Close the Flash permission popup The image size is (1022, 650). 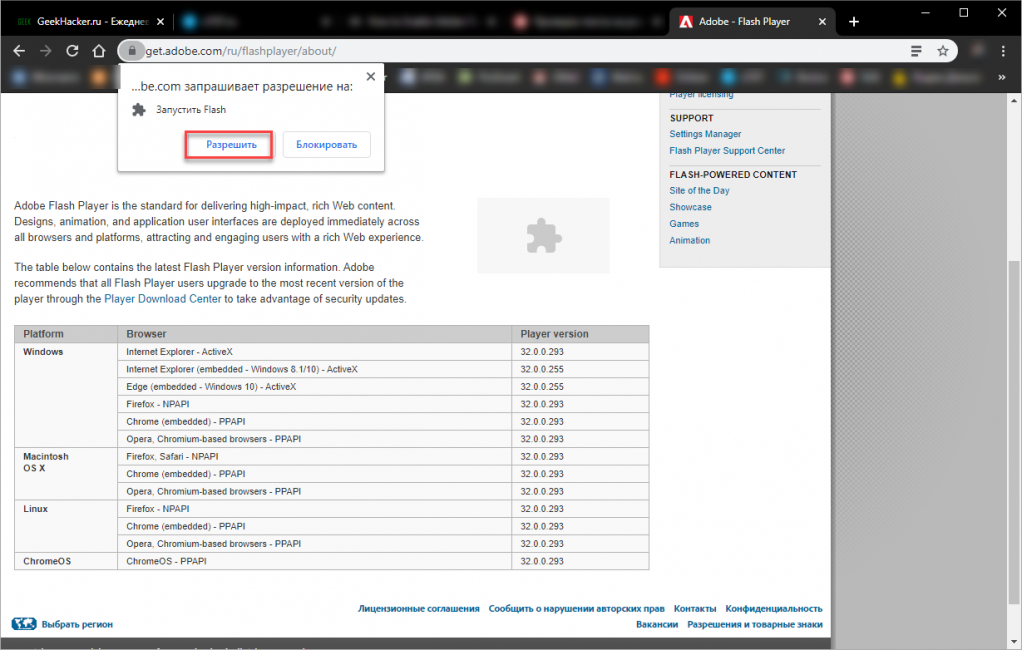[371, 76]
